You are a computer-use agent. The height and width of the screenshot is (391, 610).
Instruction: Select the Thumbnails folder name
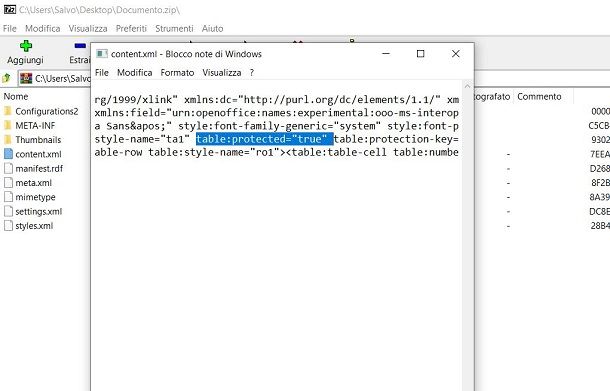click(x=38, y=140)
